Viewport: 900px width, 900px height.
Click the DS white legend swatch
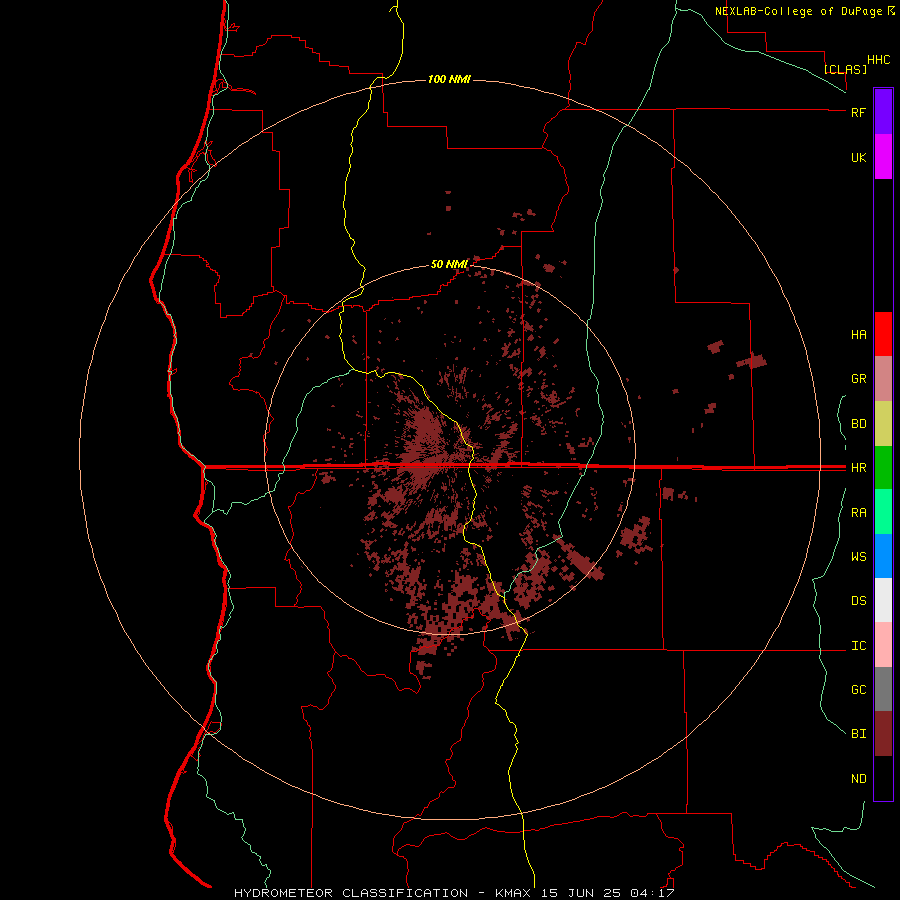883,600
